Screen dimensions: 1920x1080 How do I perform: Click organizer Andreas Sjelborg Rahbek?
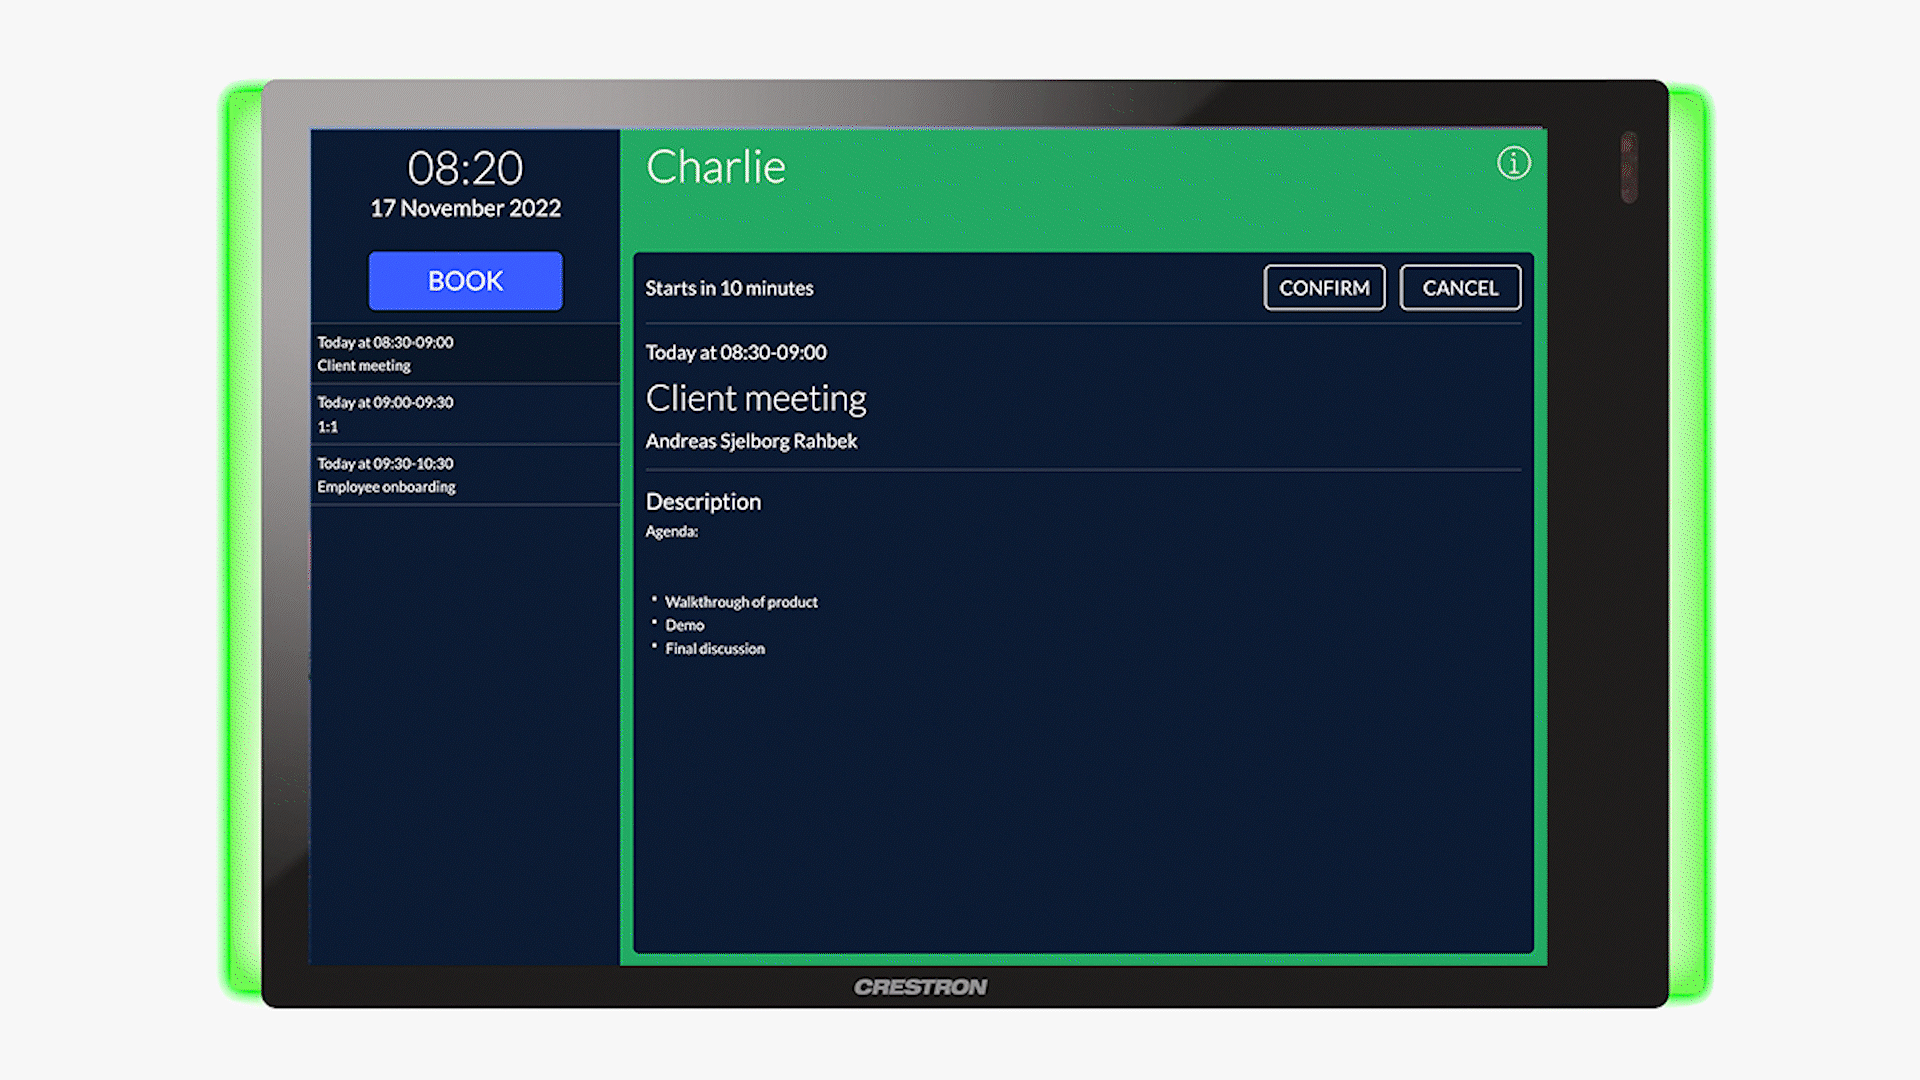(751, 441)
